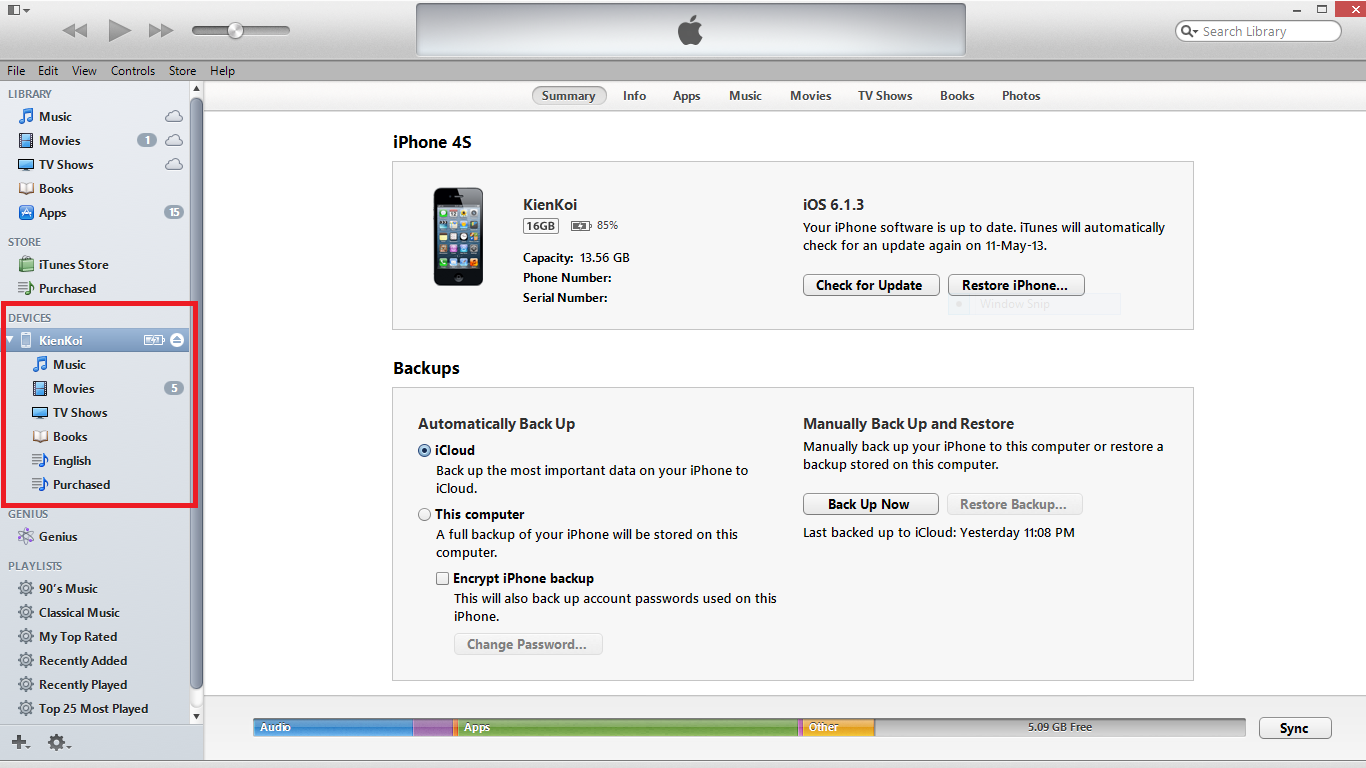This screenshot has height=768, width=1366.
Task: Open device TV Shows under KienKoi
Action: [80, 412]
